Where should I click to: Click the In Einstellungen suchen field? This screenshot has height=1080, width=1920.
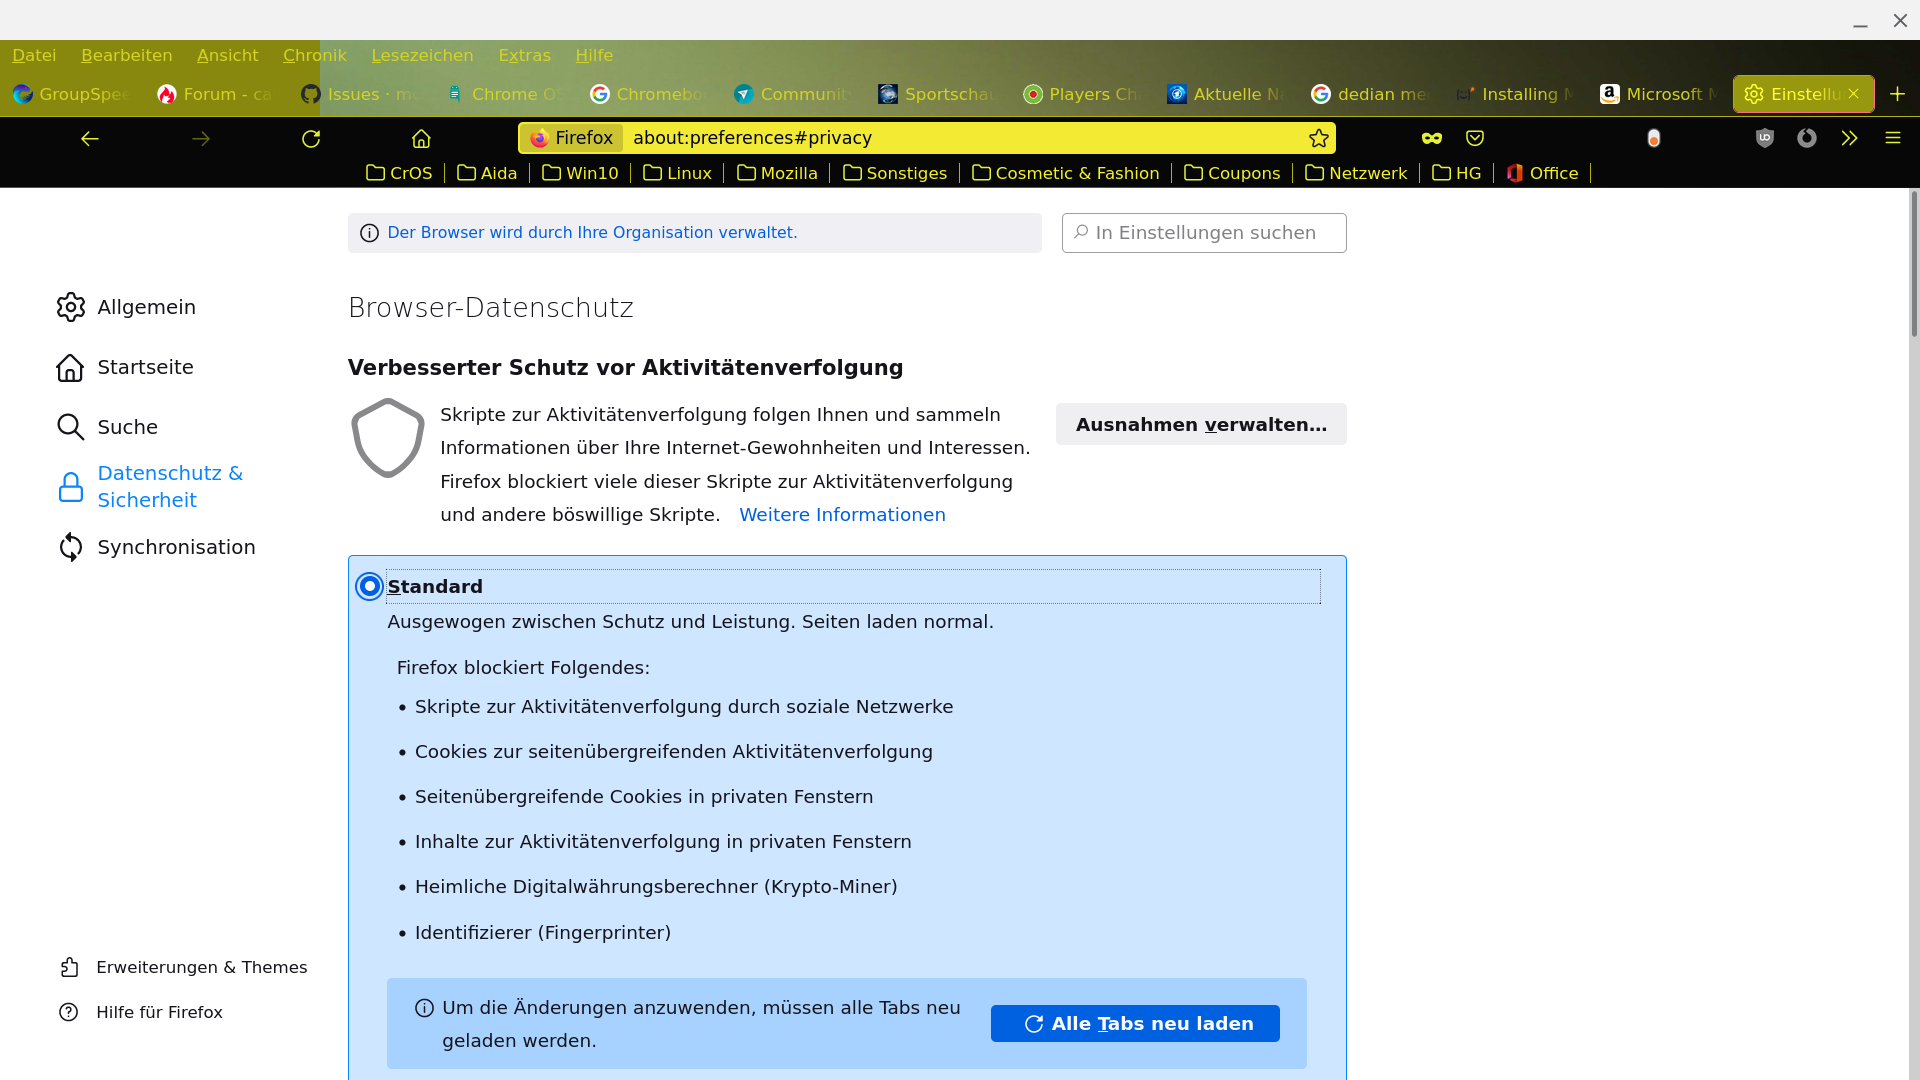(1204, 233)
